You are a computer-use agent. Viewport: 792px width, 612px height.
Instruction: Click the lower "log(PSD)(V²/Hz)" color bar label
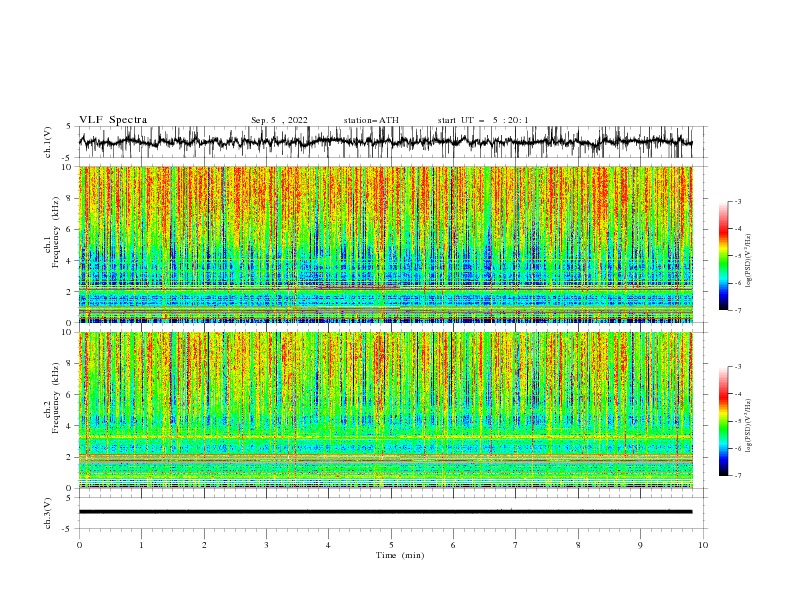(x=748, y=426)
